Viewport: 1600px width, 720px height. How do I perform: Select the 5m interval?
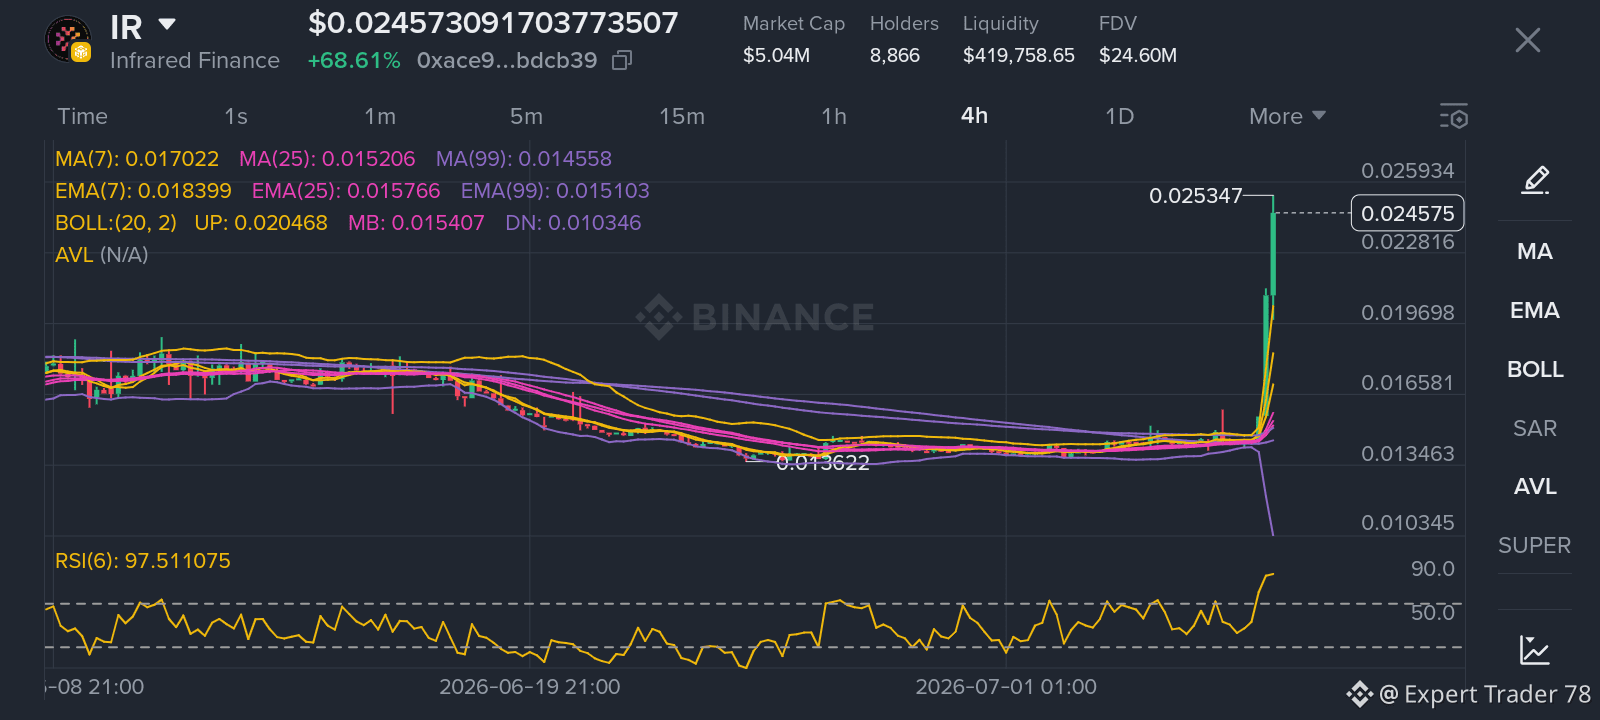[x=526, y=116]
